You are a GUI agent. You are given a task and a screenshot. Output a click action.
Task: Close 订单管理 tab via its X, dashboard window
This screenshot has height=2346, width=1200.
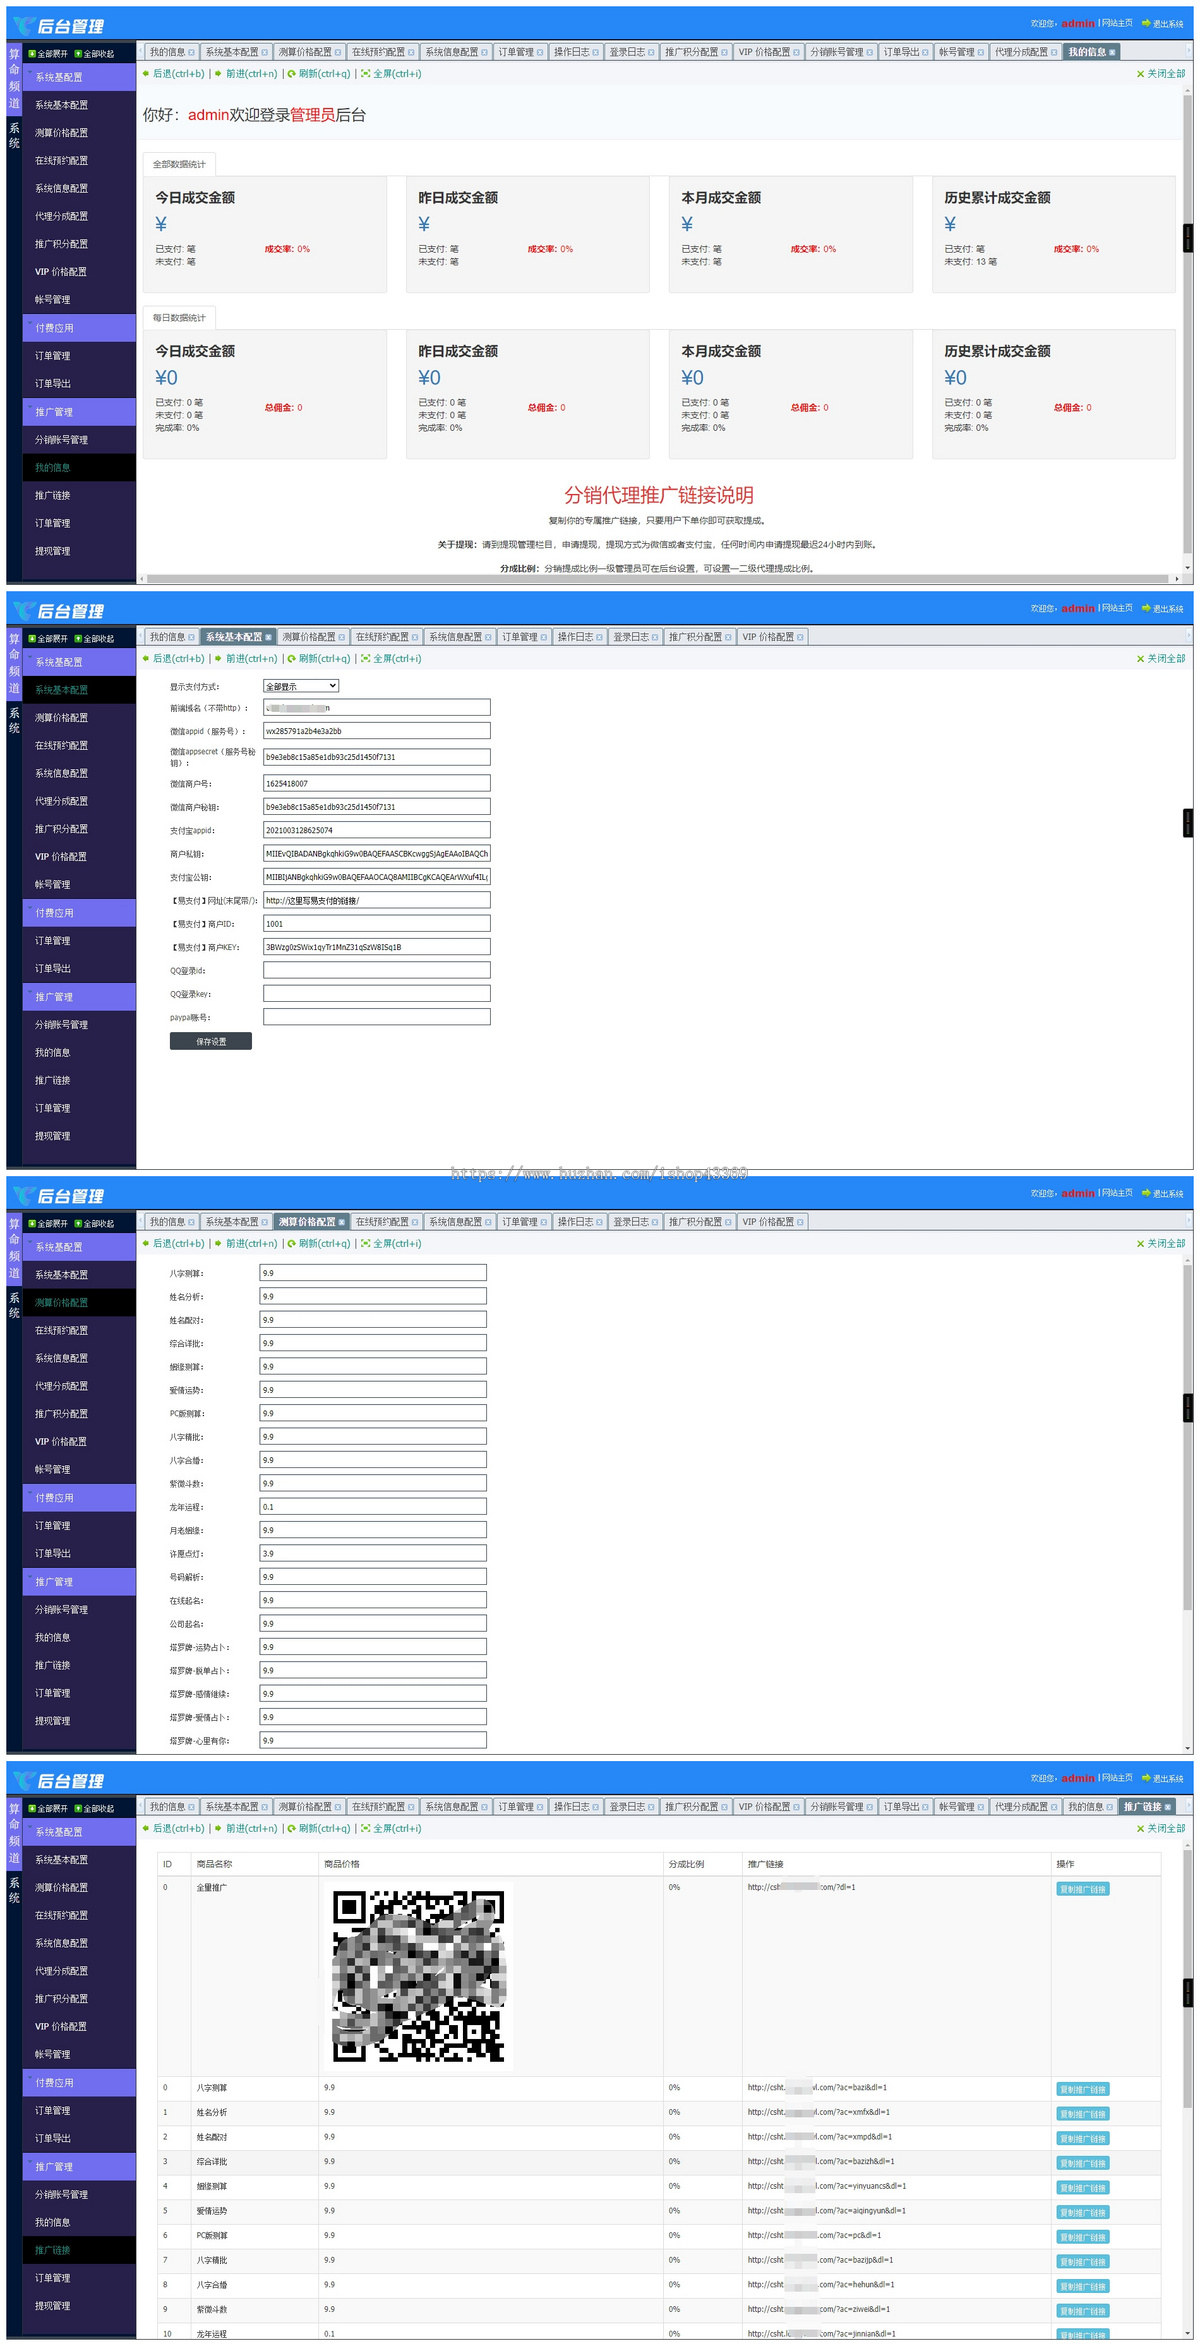point(540,53)
